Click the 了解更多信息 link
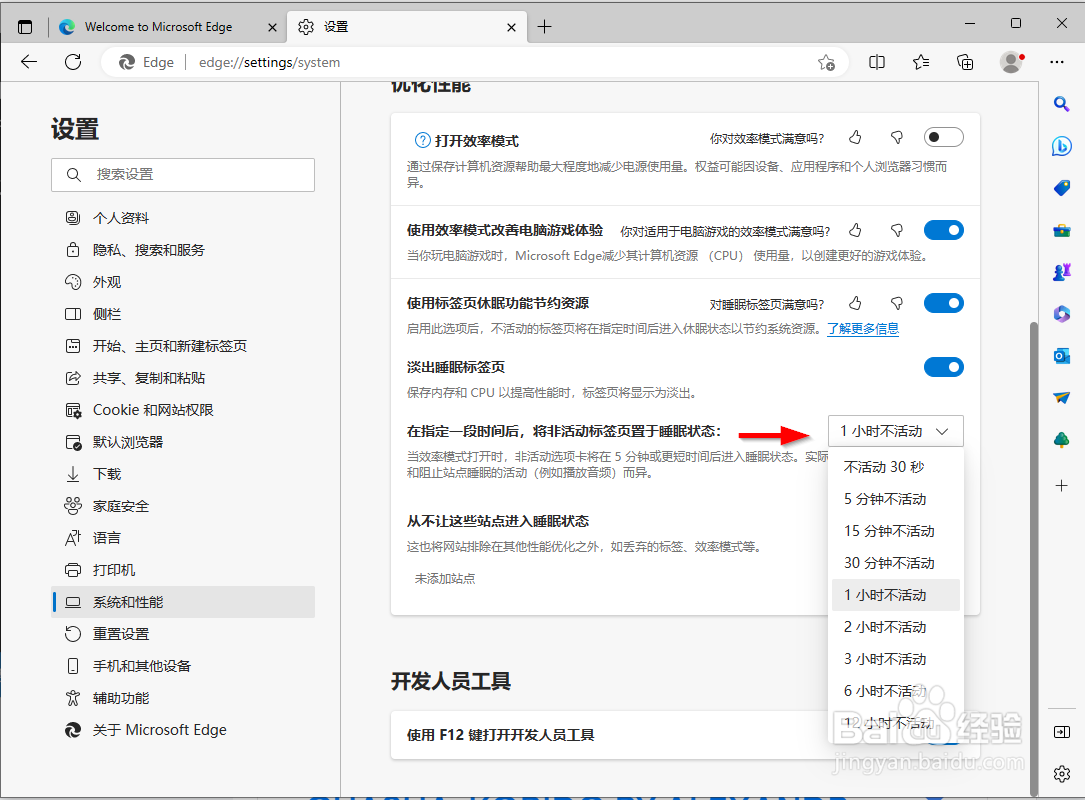 pyautogui.click(x=863, y=327)
